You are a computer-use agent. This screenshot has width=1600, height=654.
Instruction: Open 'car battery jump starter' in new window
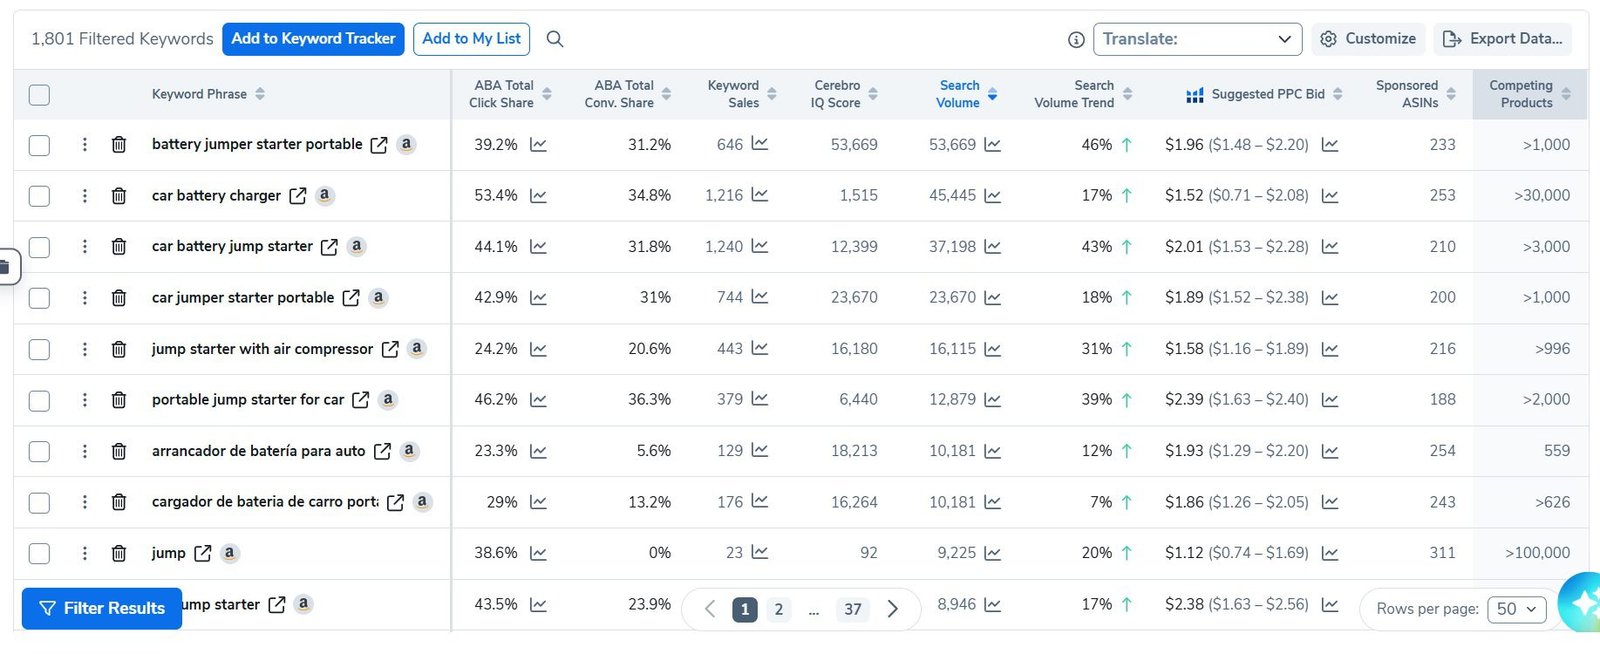329,247
